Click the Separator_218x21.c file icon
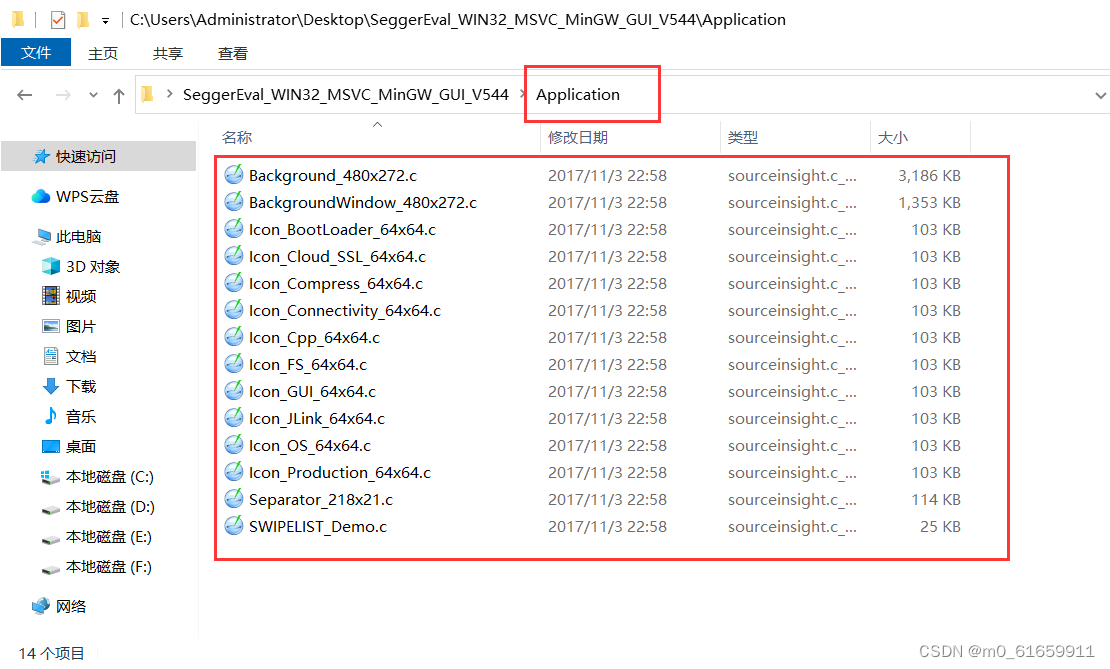Image resolution: width=1110 pixels, height=669 pixels. (x=234, y=498)
